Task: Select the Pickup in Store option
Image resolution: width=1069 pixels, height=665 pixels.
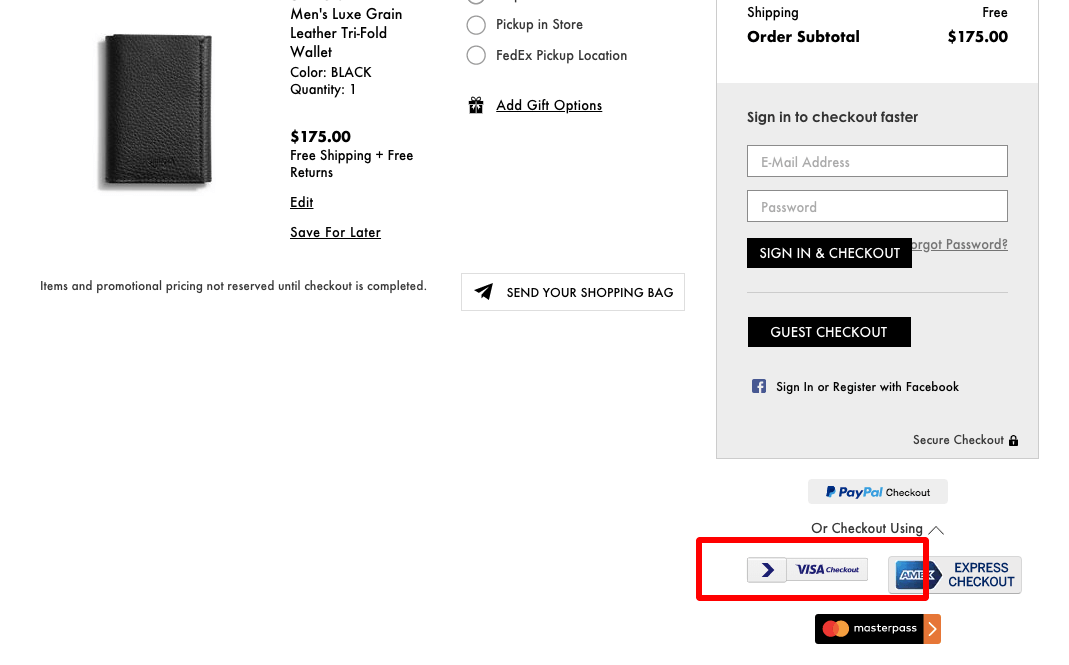Action: pos(477,25)
